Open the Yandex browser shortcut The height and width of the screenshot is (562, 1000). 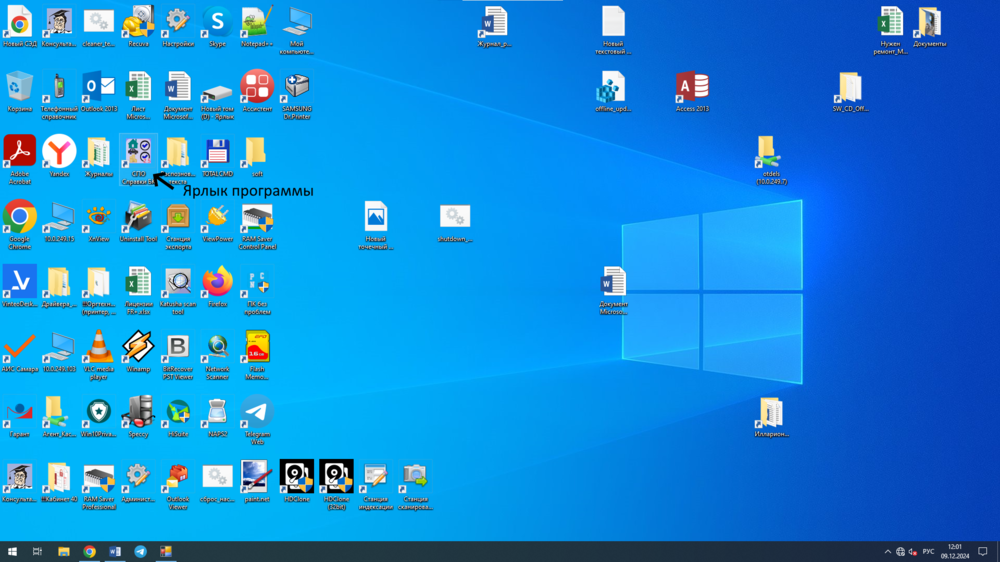(59, 157)
